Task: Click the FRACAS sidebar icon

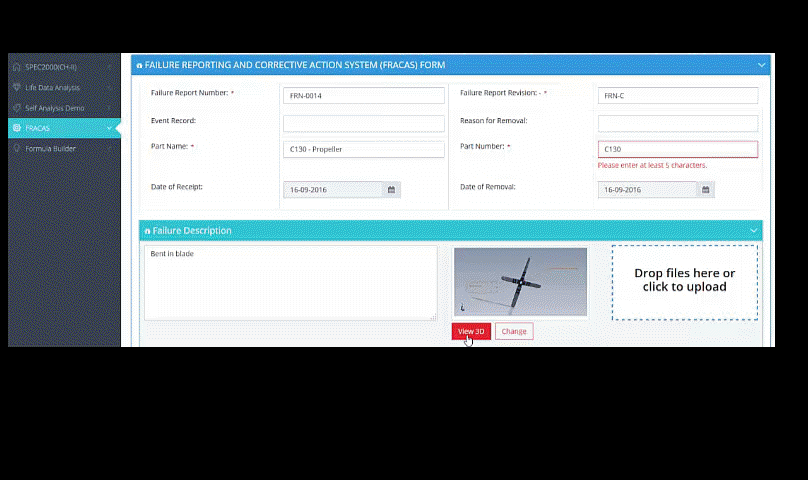Action: (x=16, y=128)
